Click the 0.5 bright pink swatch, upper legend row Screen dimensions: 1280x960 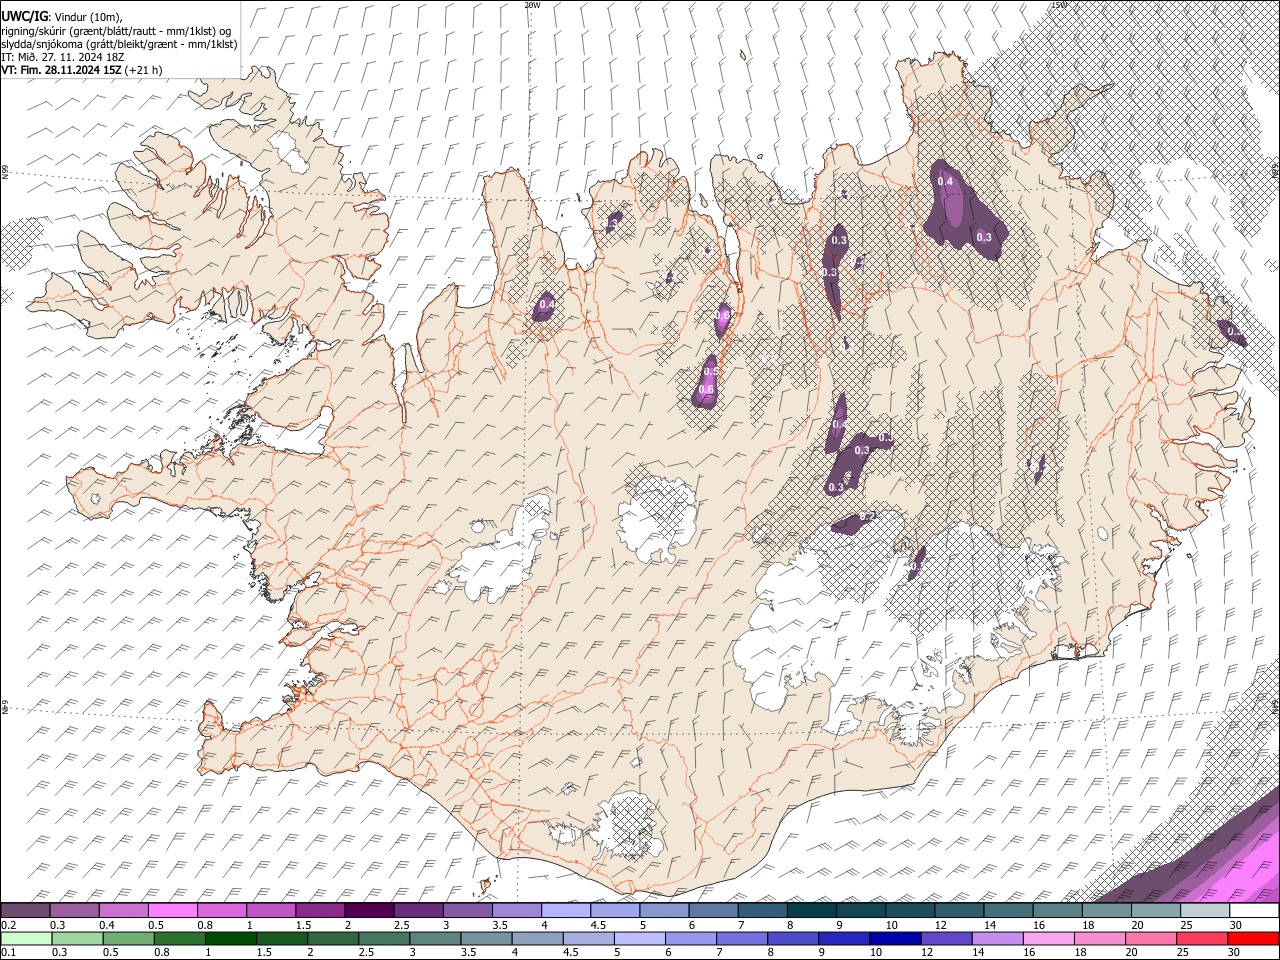point(173,911)
